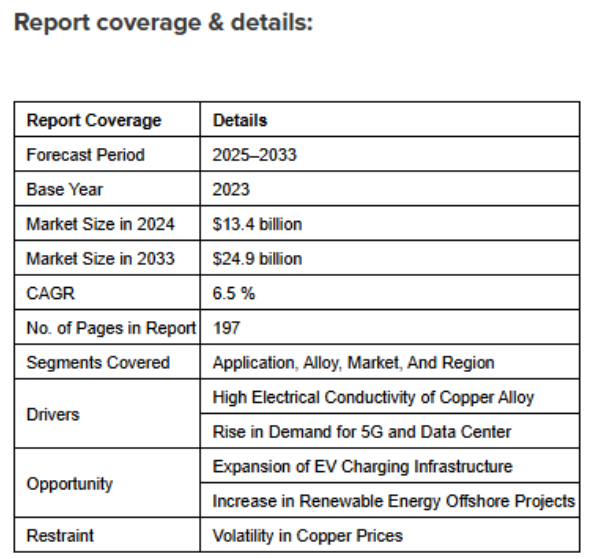This screenshot has width=591, height=559.
Task: Click the '2025–2033' value
Action: [x=255, y=155]
